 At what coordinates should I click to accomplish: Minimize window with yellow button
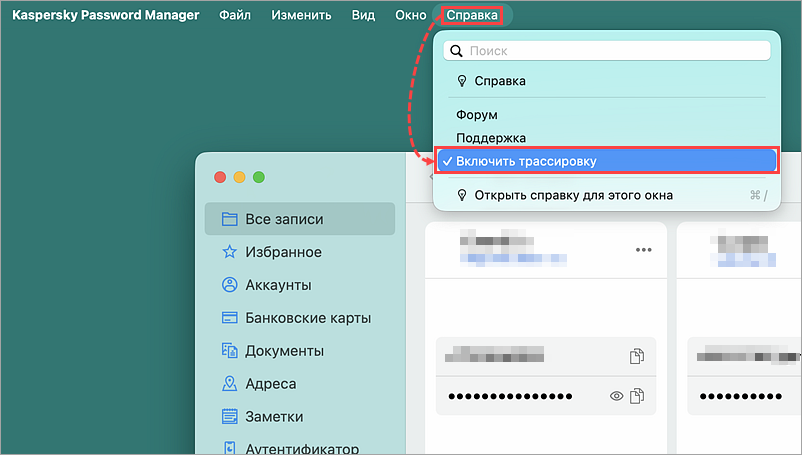[x=239, y=177]
